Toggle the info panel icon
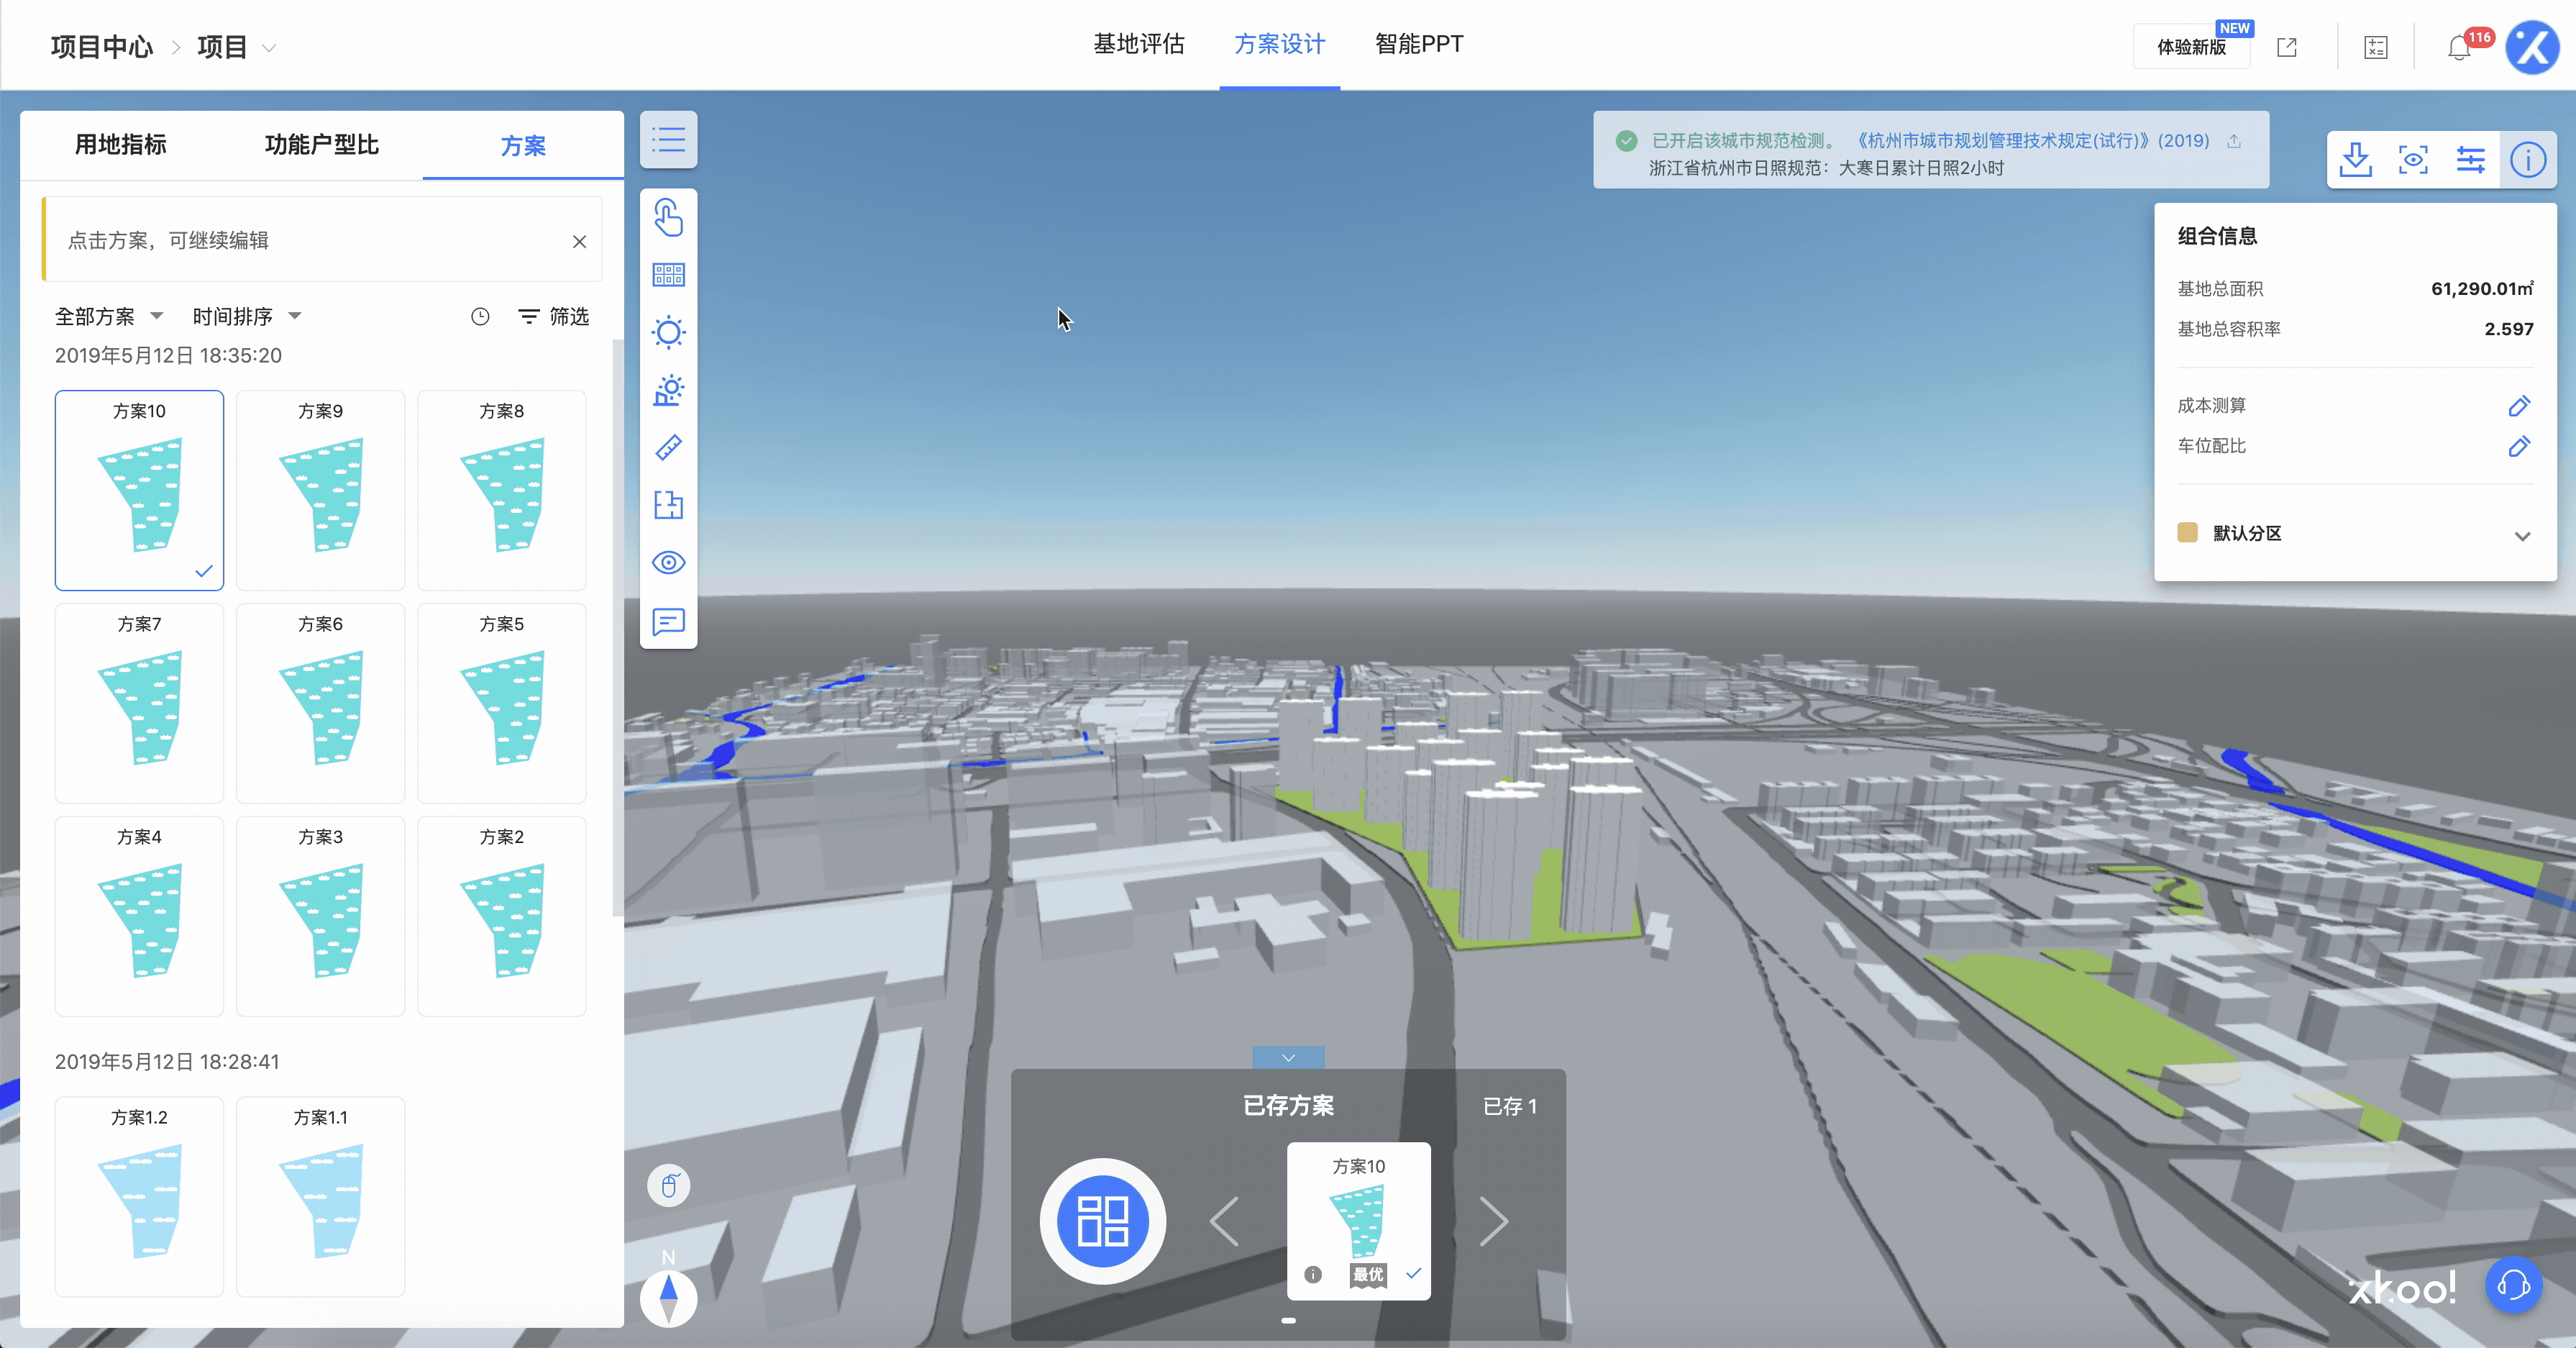The image size is (2576, 1348). [x=2527, y=160]
